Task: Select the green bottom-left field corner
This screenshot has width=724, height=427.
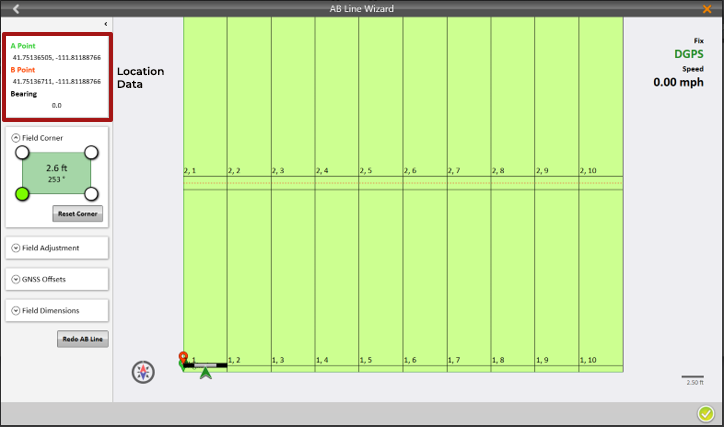Action: click(21, 193)
